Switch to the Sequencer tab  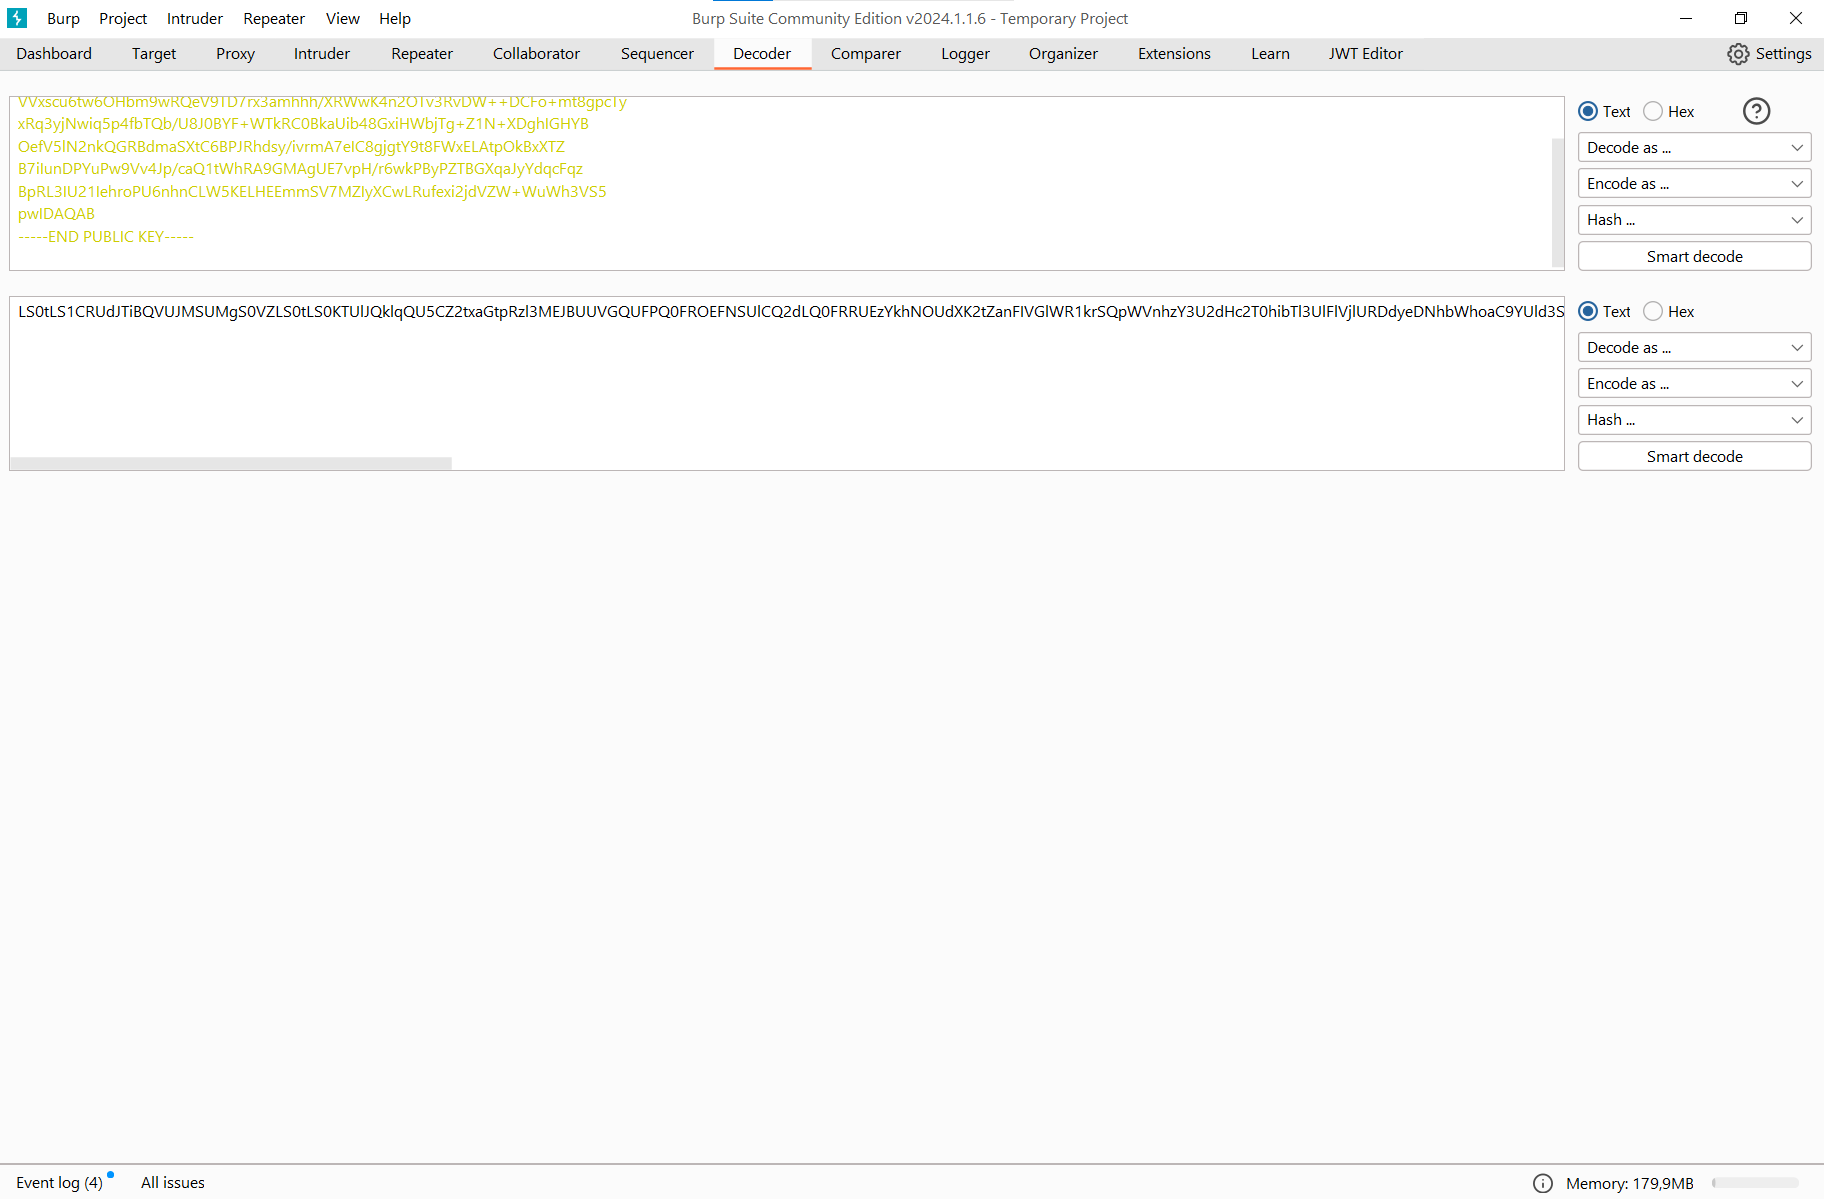[x=657, y=54]
